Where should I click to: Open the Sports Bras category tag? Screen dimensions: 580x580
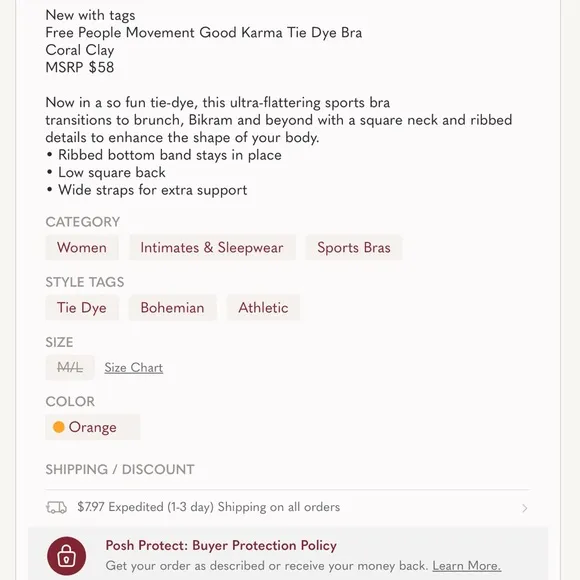coord(354,247)
